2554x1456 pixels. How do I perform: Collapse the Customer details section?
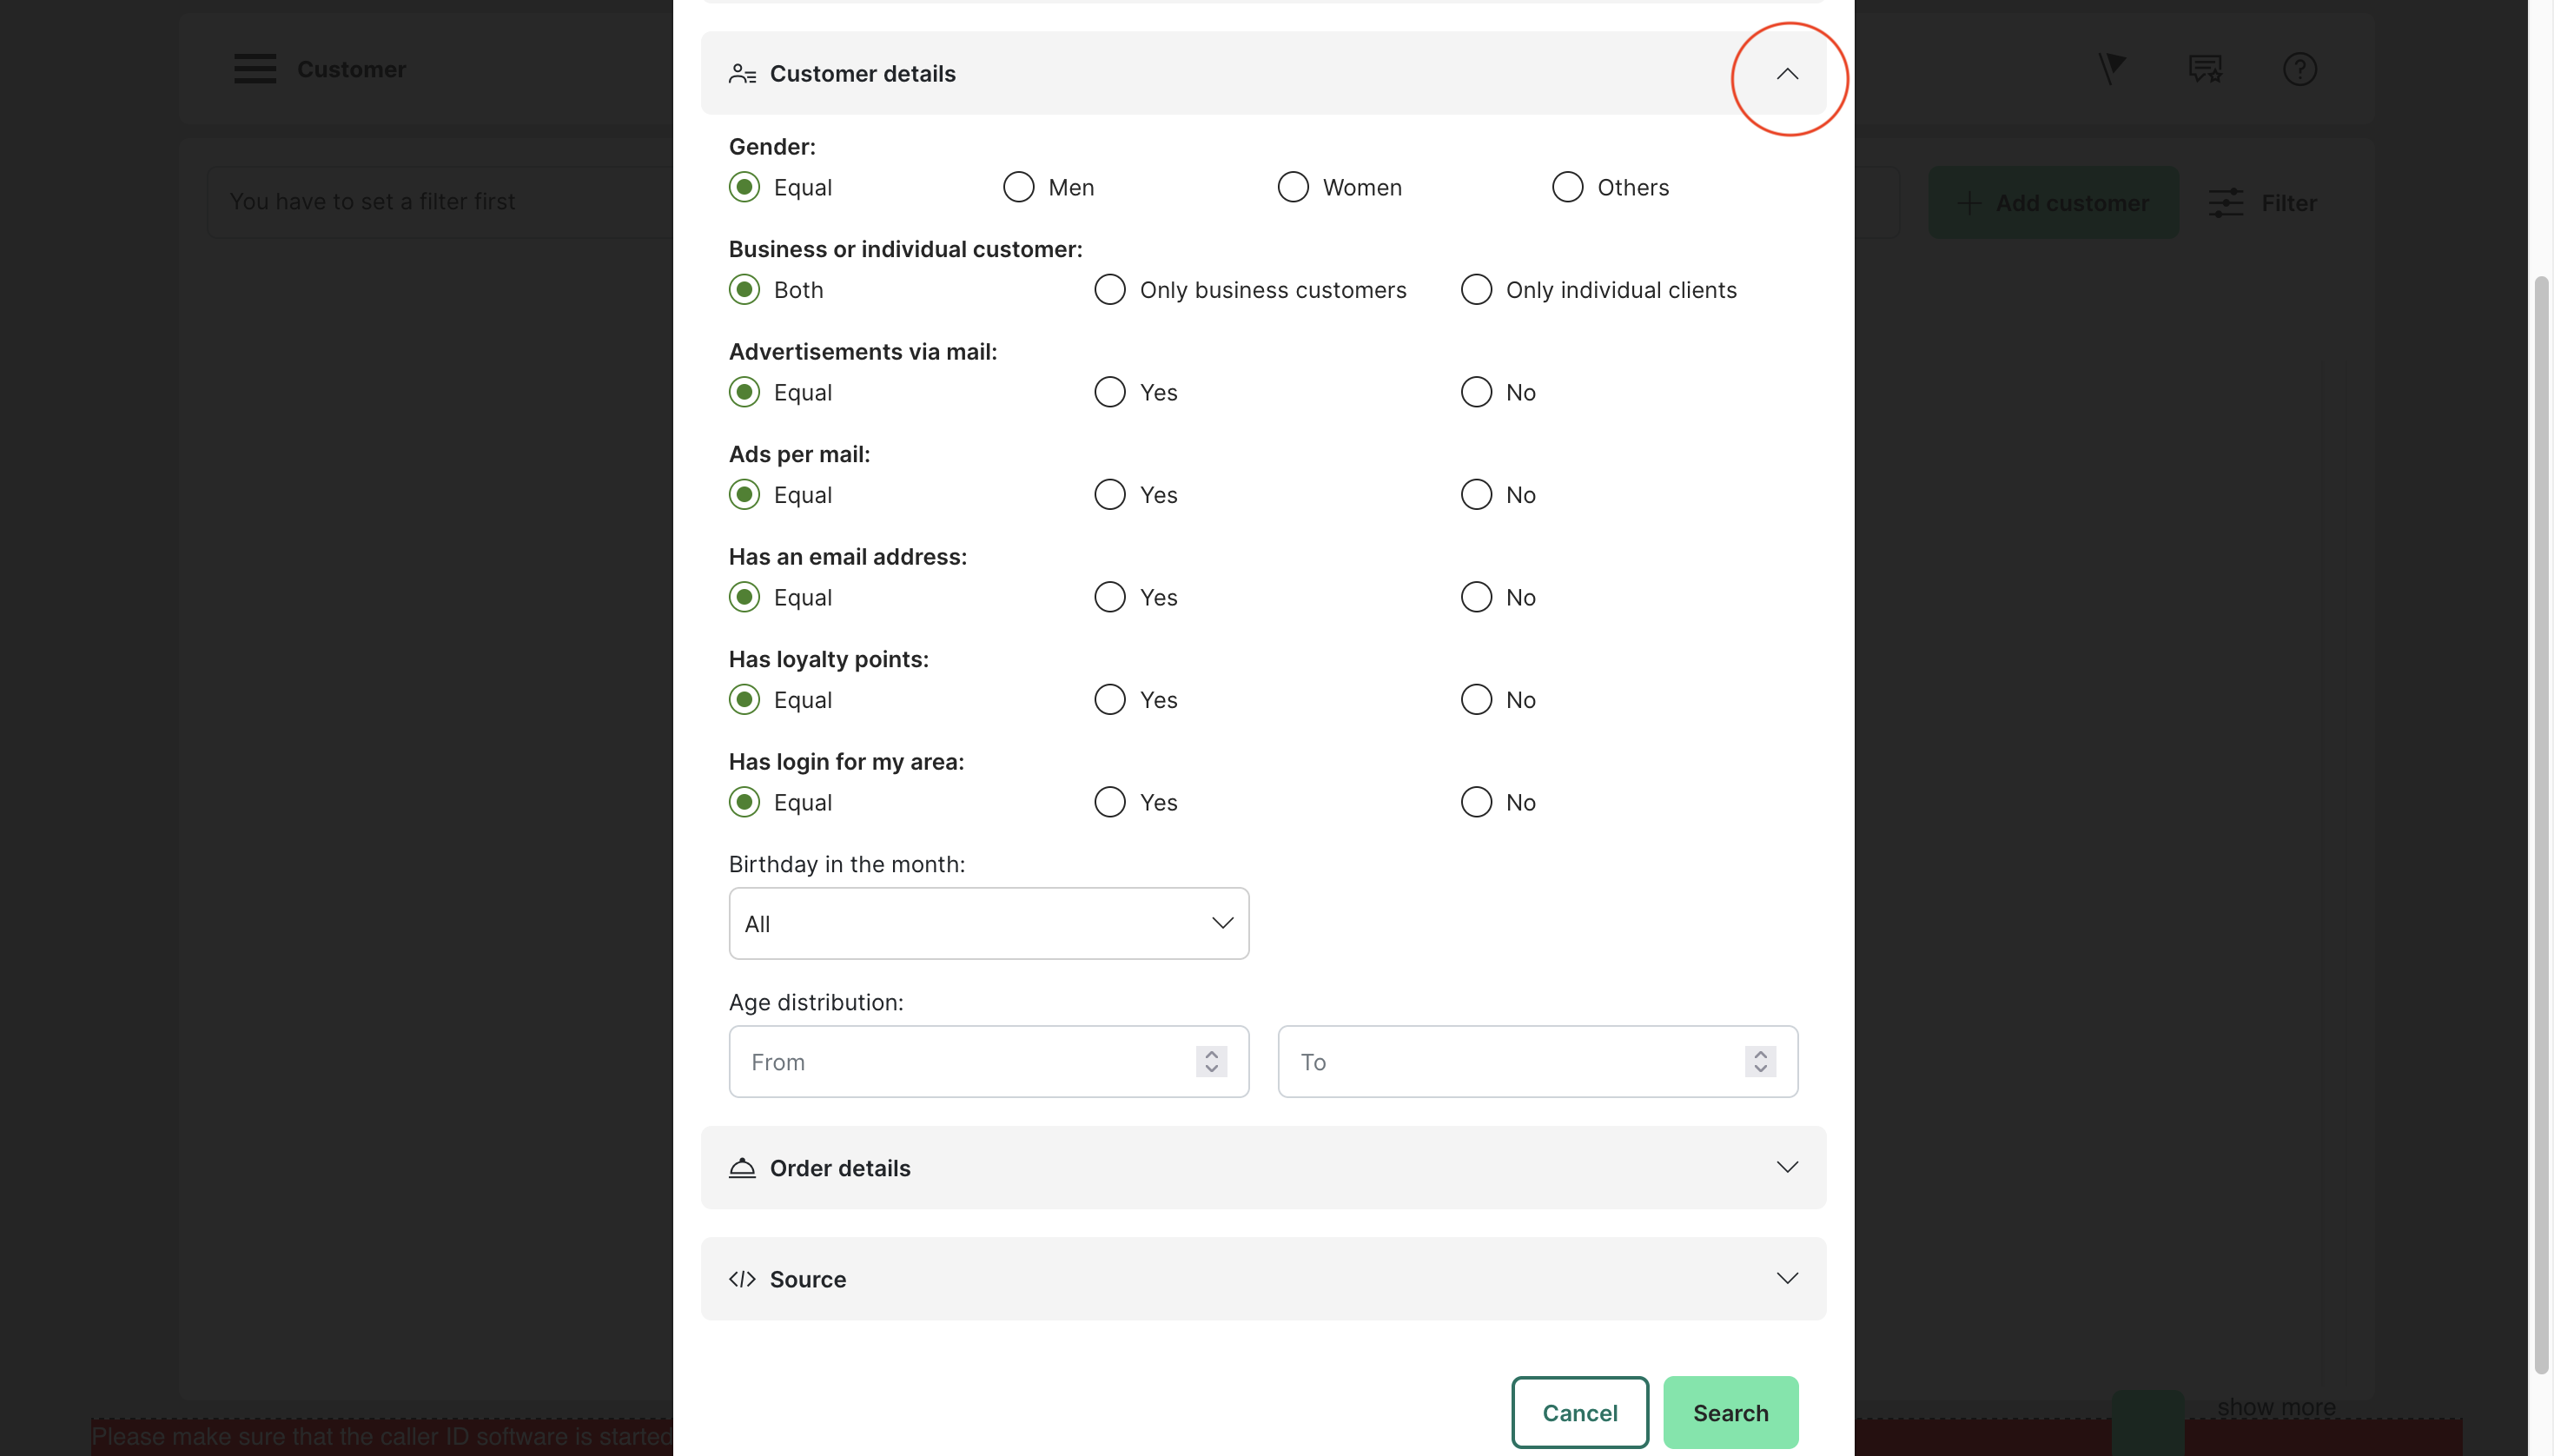(1787, 74)
